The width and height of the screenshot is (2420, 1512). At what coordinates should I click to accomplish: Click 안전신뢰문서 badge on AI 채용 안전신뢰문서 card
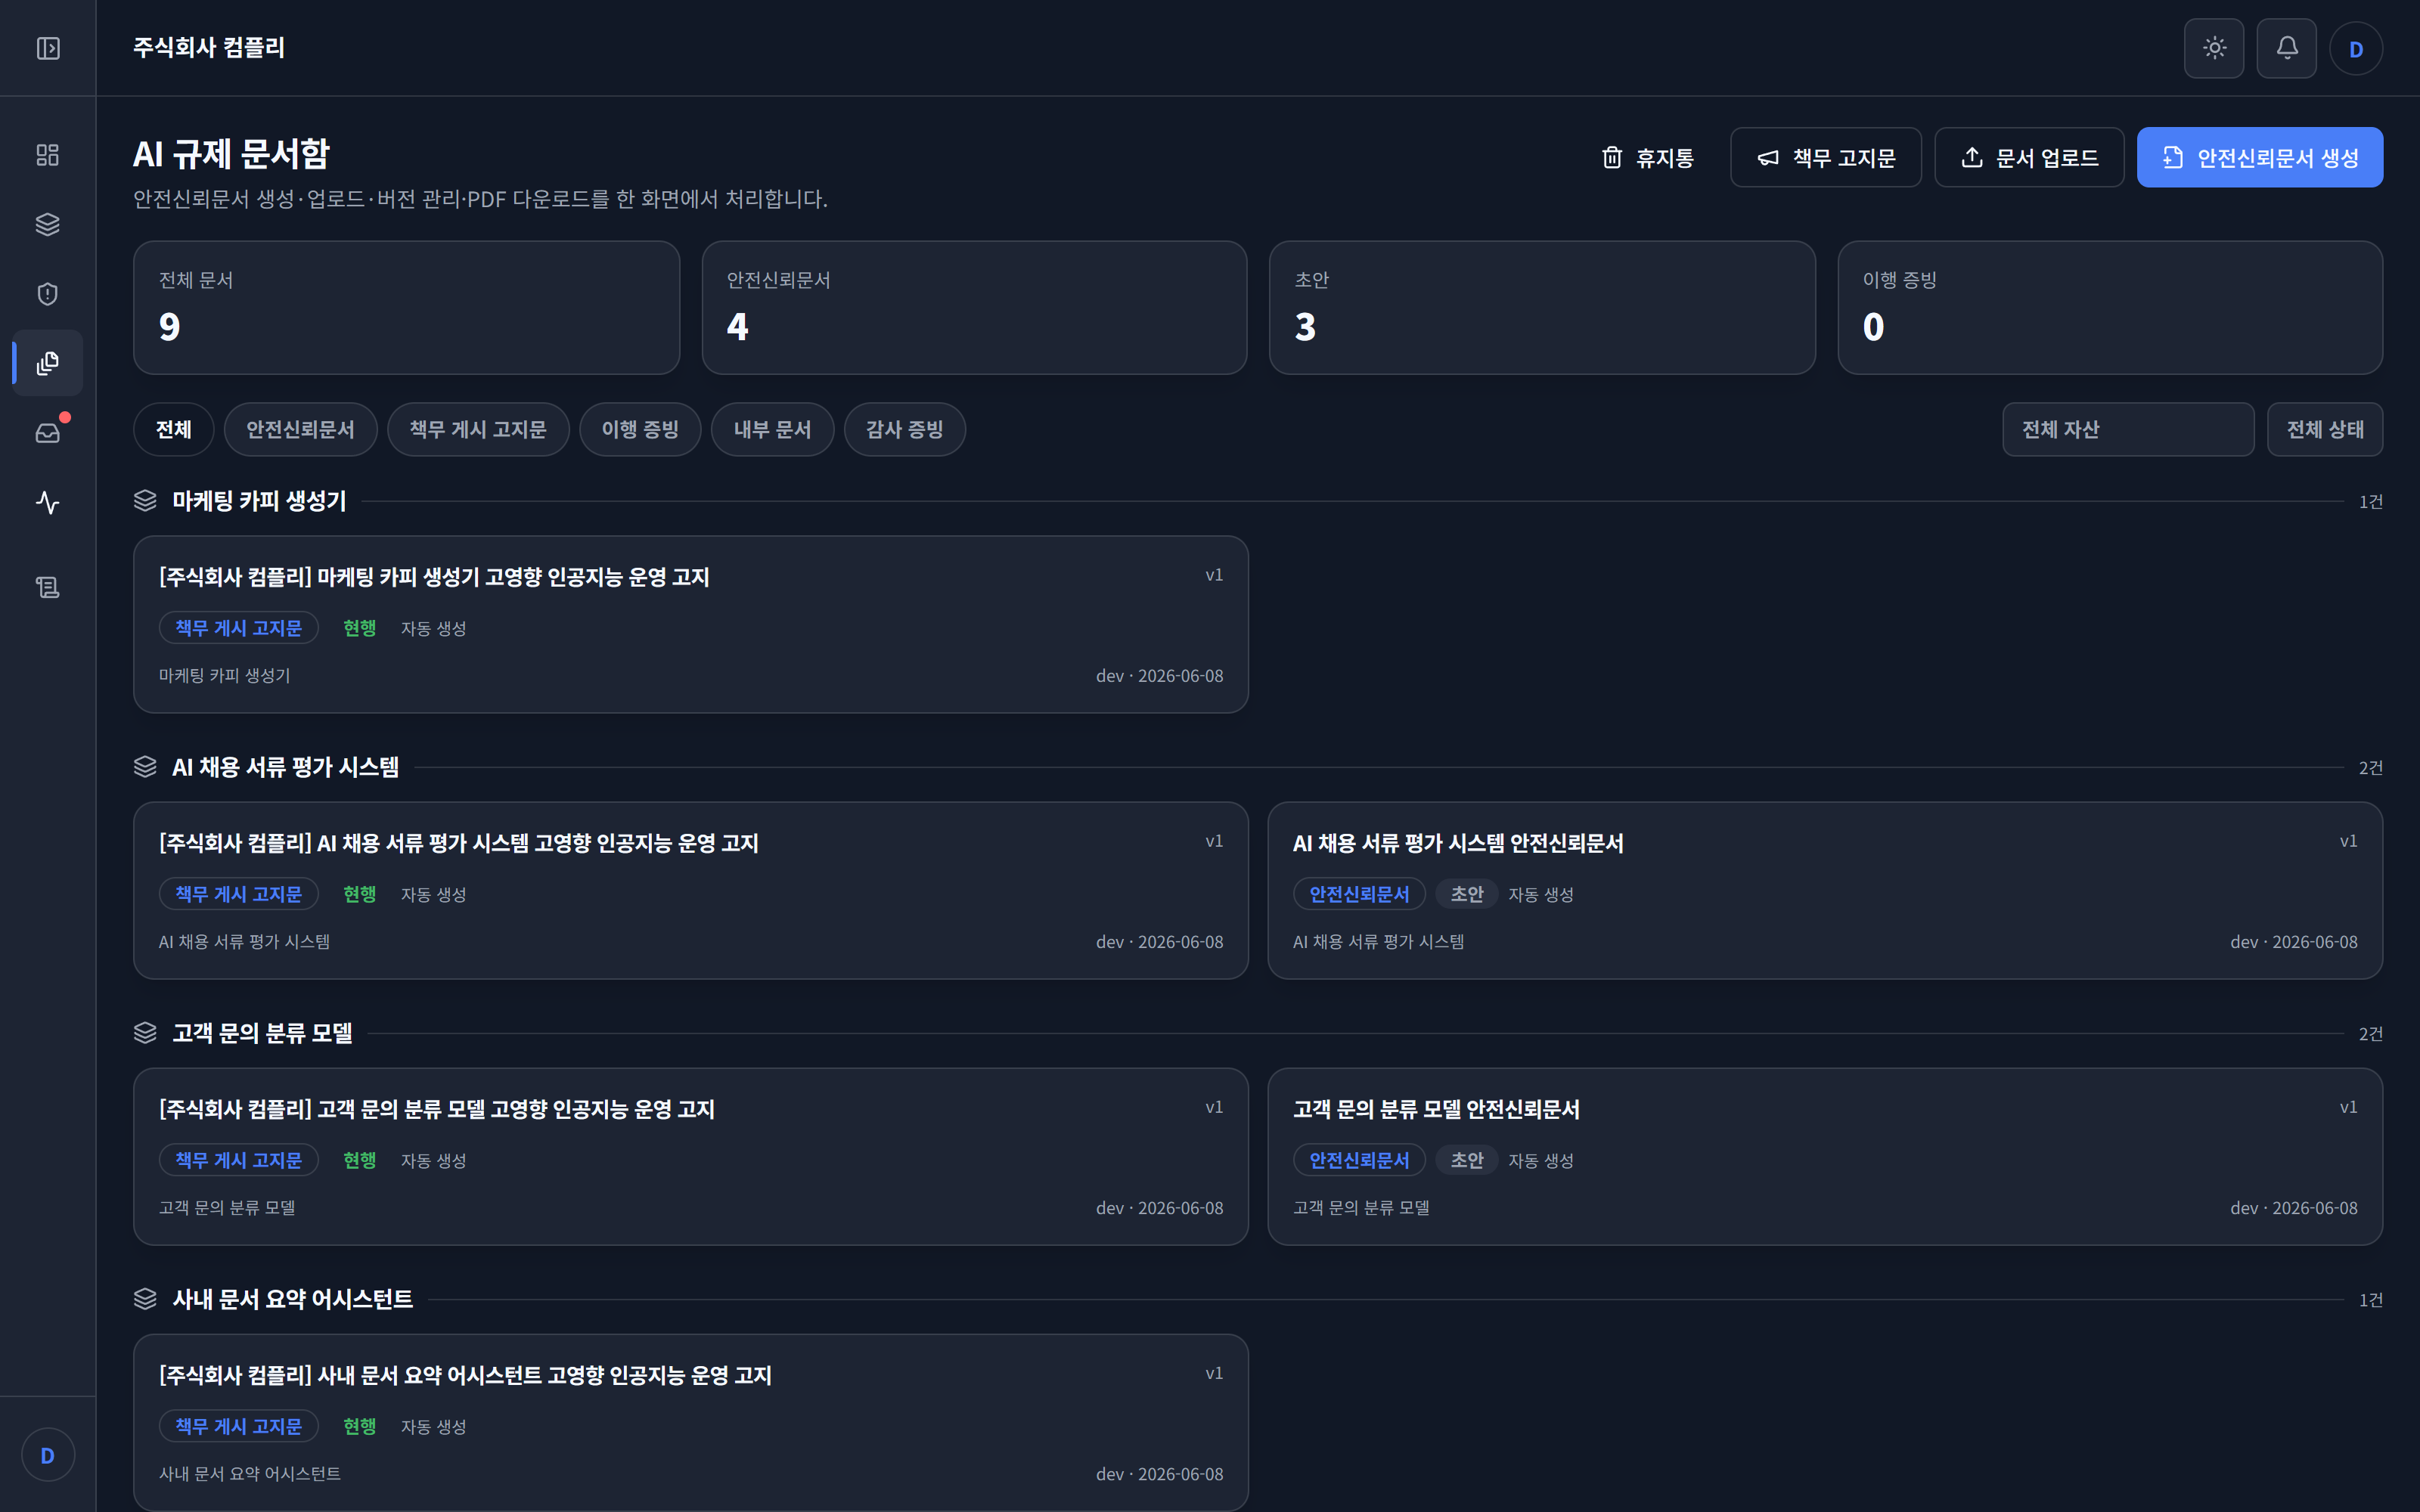click(1359, 894)
